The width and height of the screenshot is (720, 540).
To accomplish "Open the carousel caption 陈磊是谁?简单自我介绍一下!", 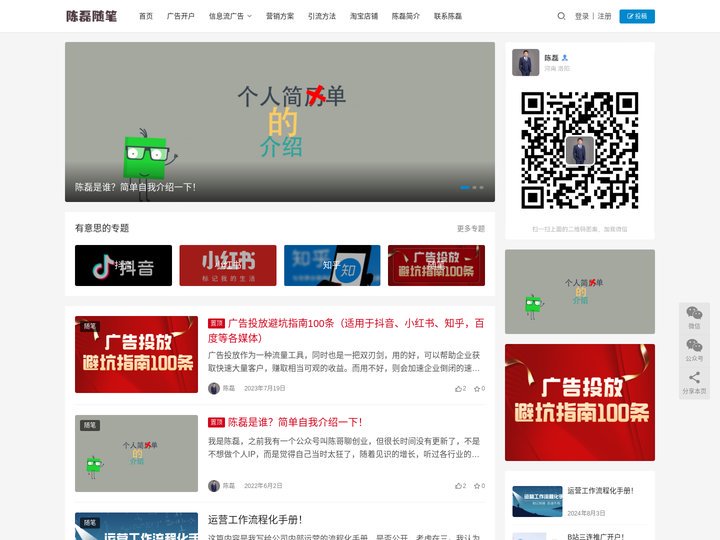I will pos(135,187).
